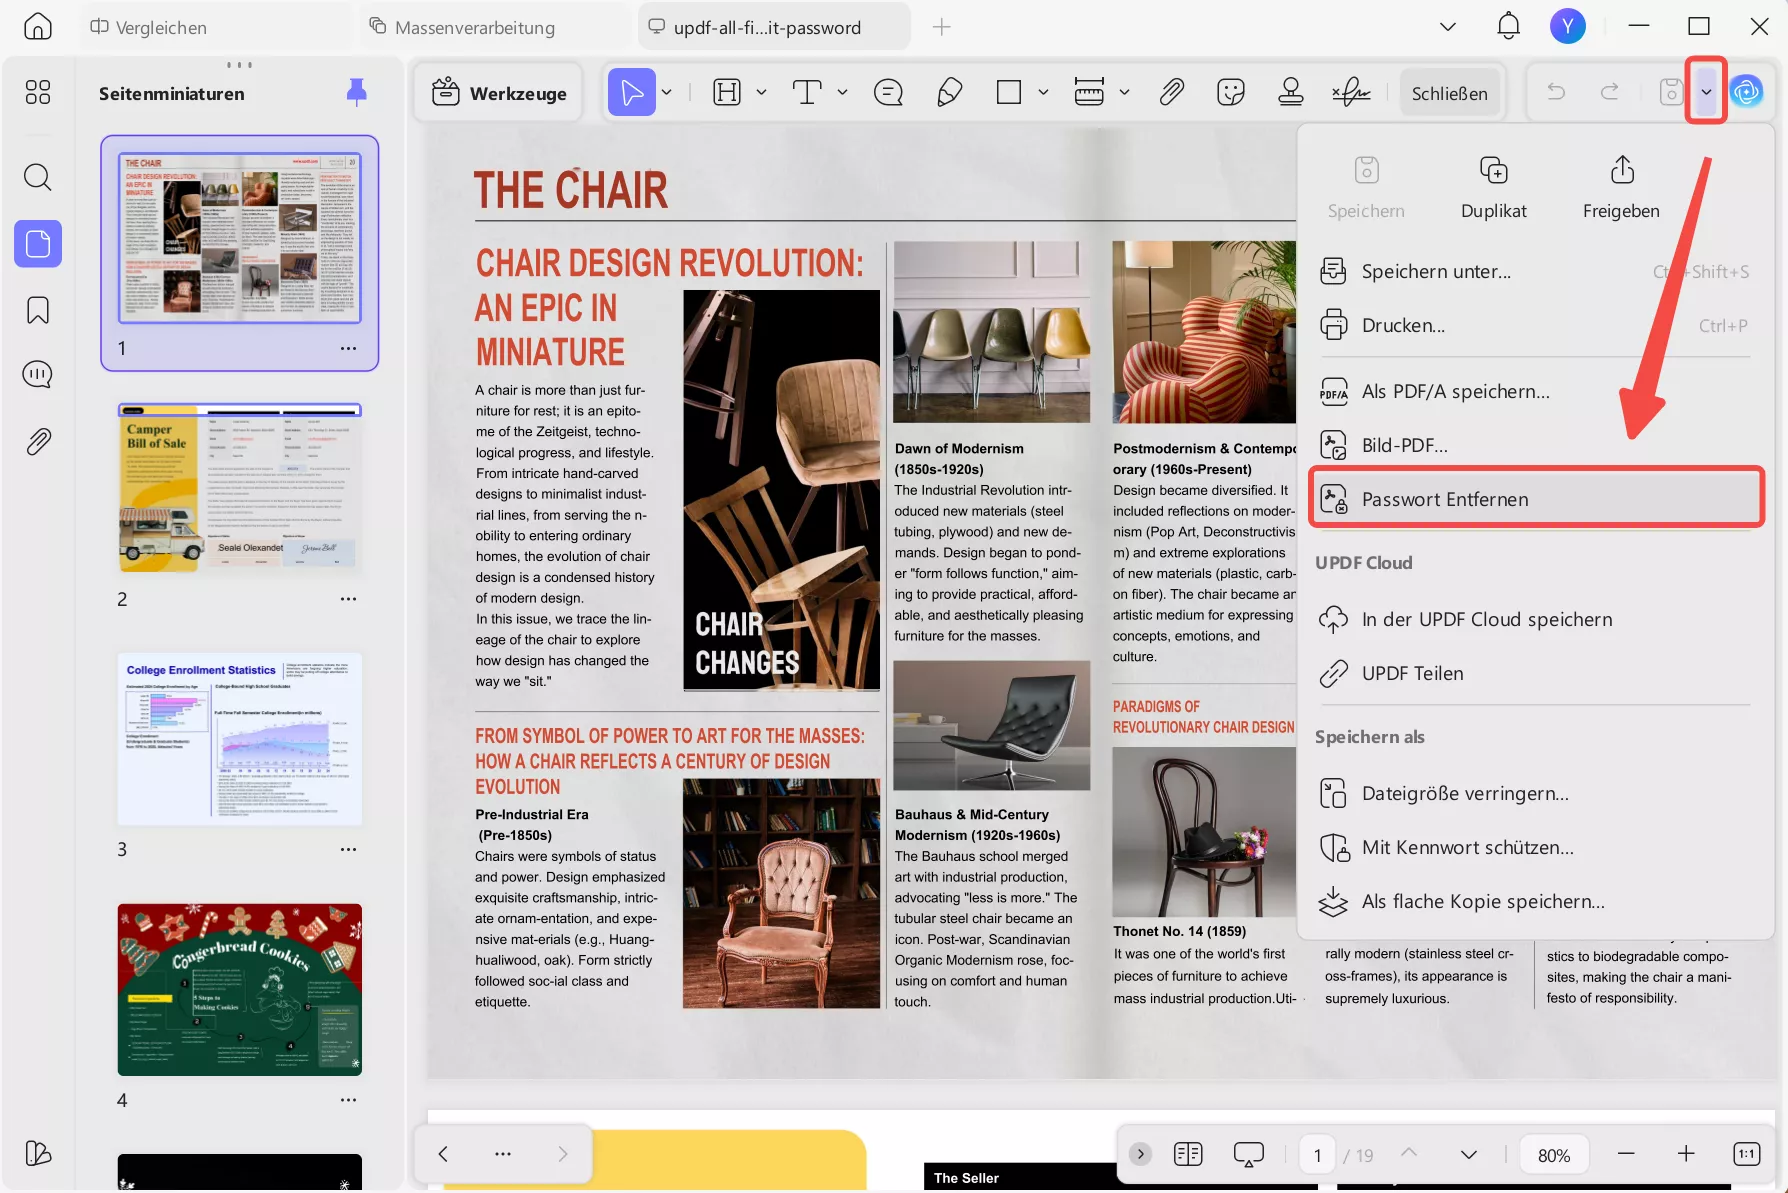
Task: Select the signature tool icon
Action: tap(1351, 93)
